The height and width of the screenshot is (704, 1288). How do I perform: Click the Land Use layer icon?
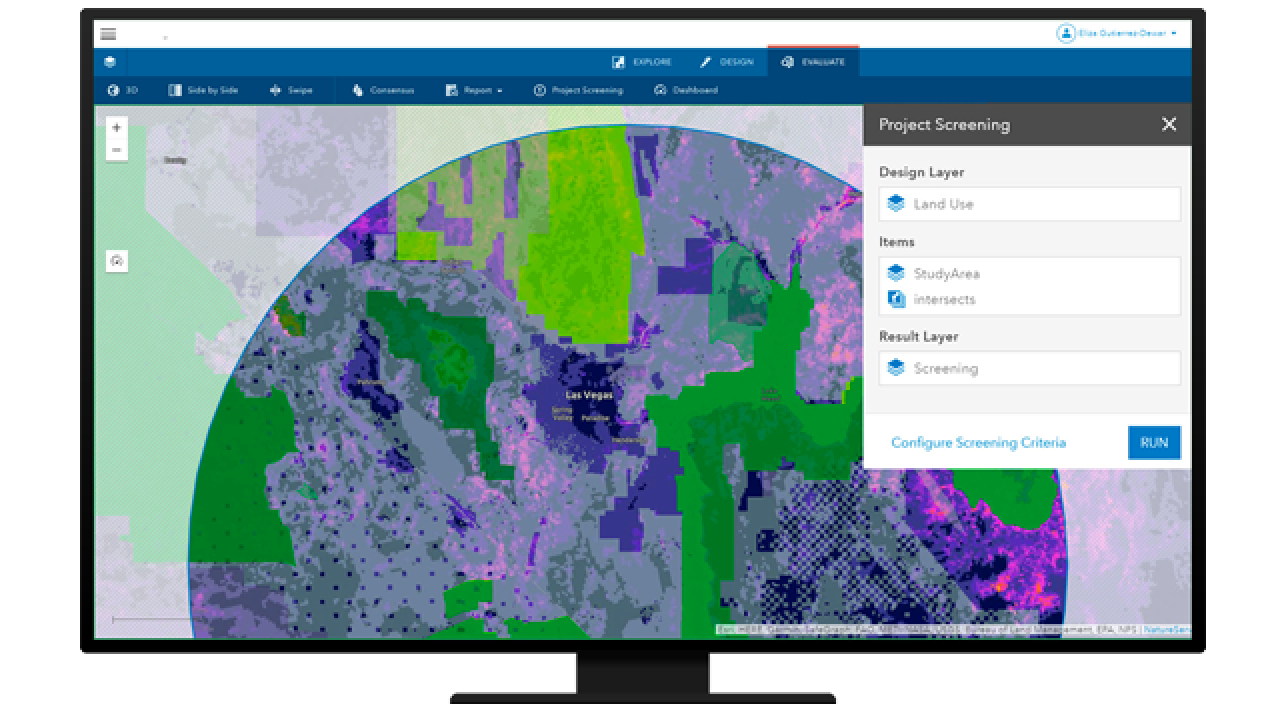(x=896, y=204)
